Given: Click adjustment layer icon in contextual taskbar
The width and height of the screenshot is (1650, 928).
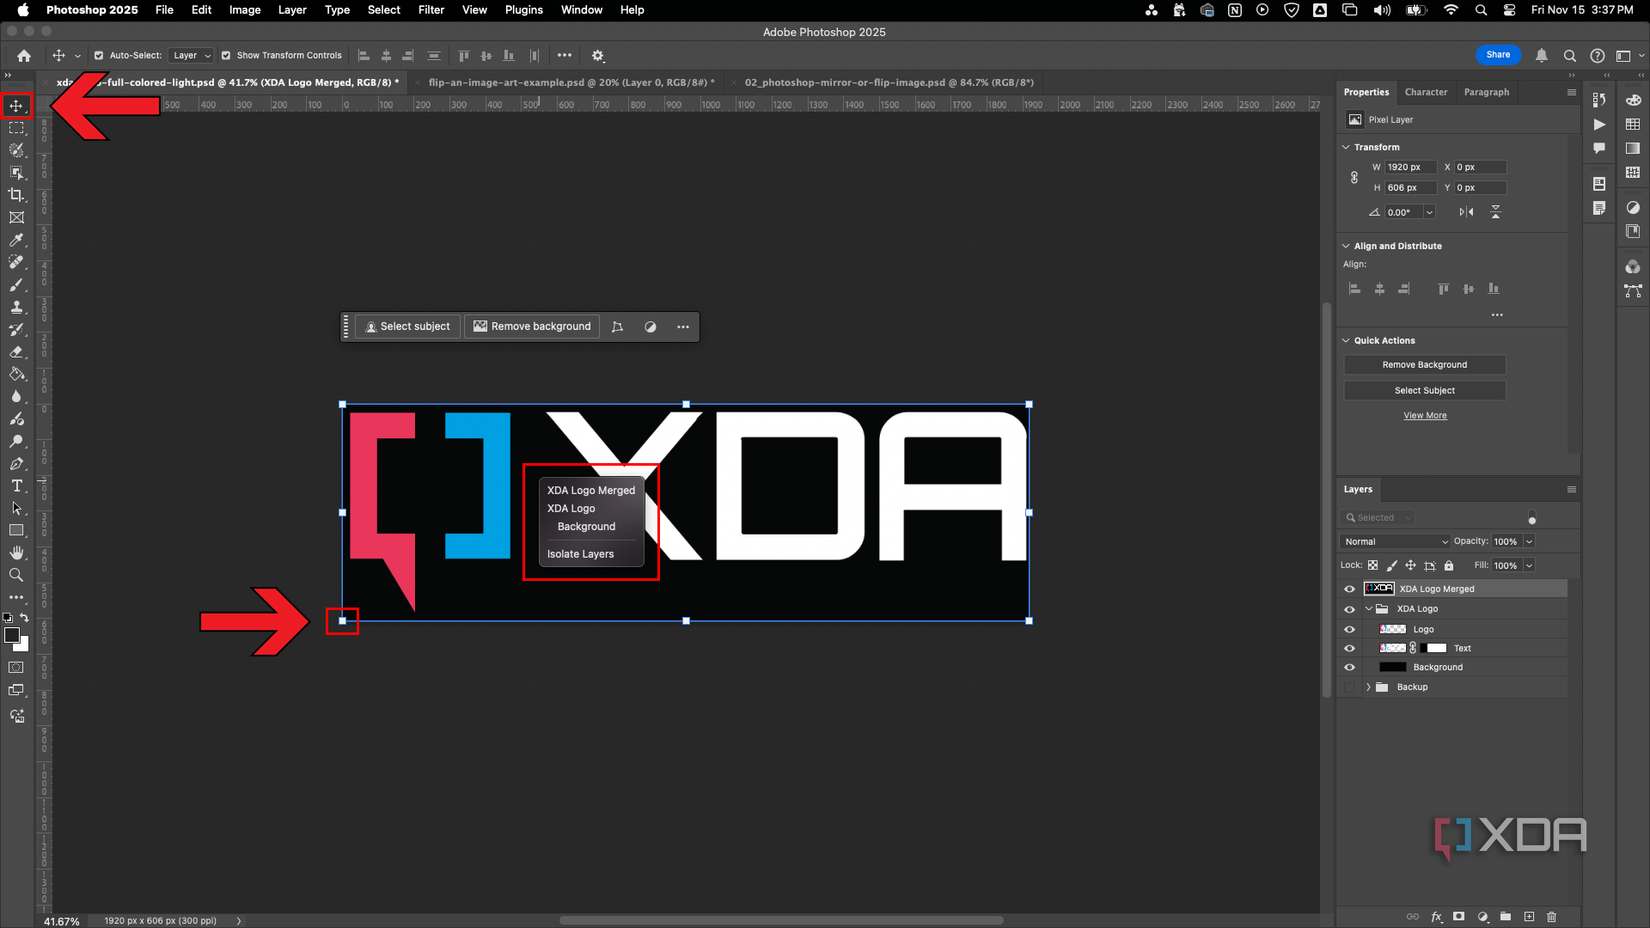Looking at the screenshot, I should pyautogui.click(x=650, y=327).
